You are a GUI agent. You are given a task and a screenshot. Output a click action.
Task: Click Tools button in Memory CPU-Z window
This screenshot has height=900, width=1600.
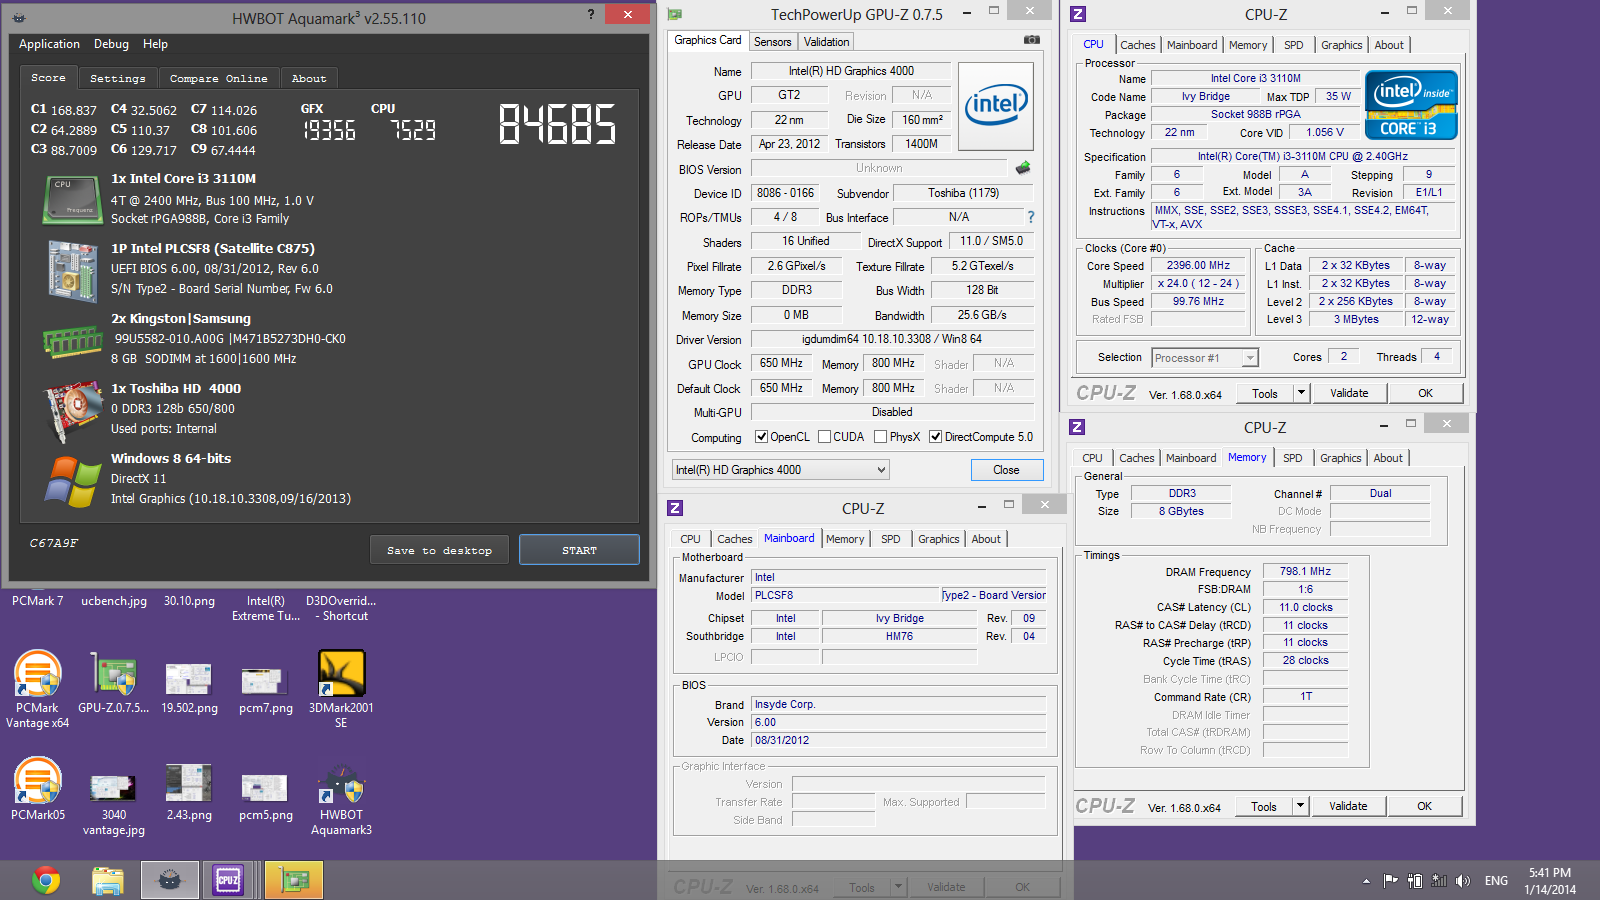point(1264,806)
